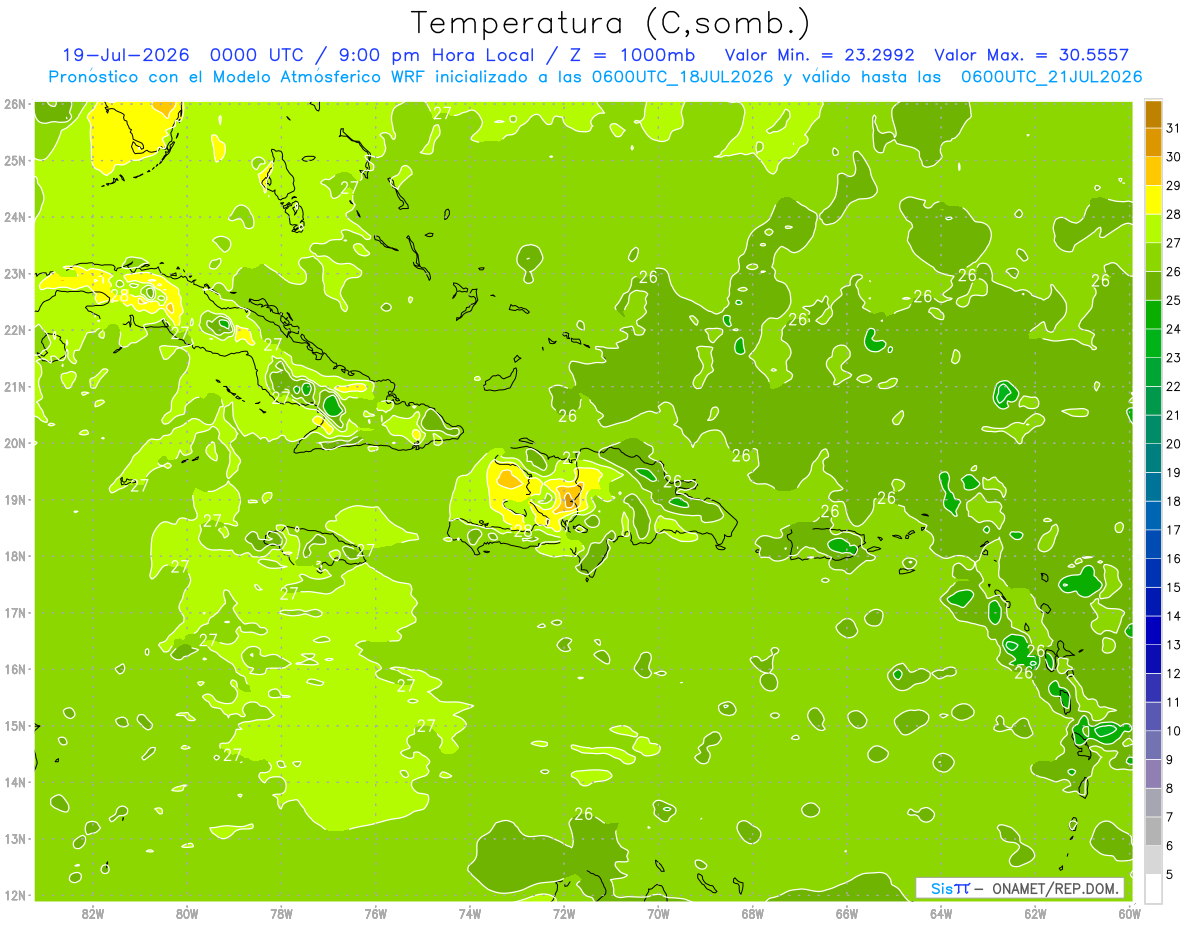
Task: Click the 76W longitude axis label
Action: 375,913
